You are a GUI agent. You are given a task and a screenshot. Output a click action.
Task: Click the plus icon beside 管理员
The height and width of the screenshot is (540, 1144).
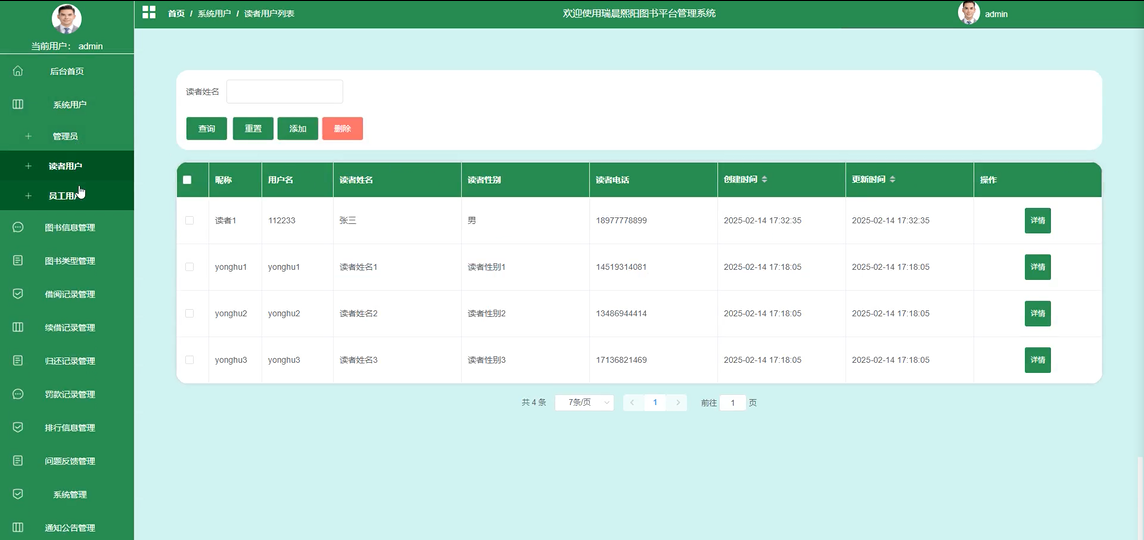coord(28,136)
